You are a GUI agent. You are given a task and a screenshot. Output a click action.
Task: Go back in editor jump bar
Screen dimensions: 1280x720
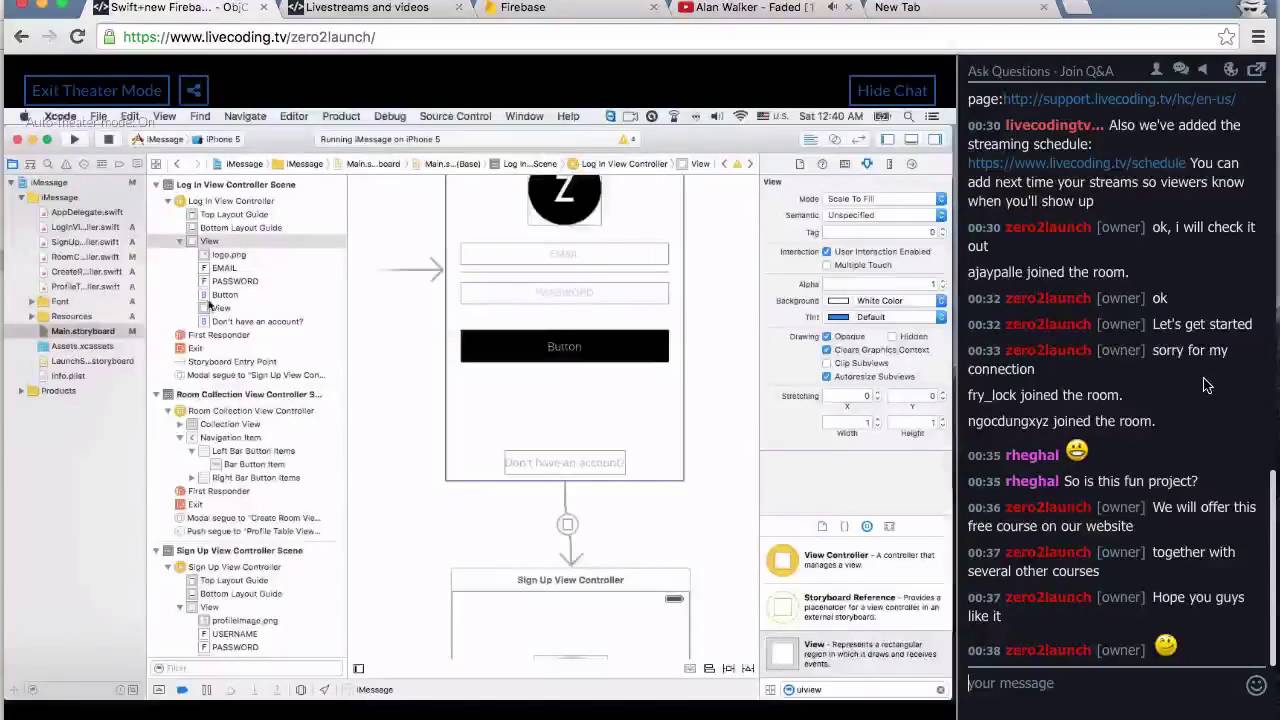click(x=177, y=164)
